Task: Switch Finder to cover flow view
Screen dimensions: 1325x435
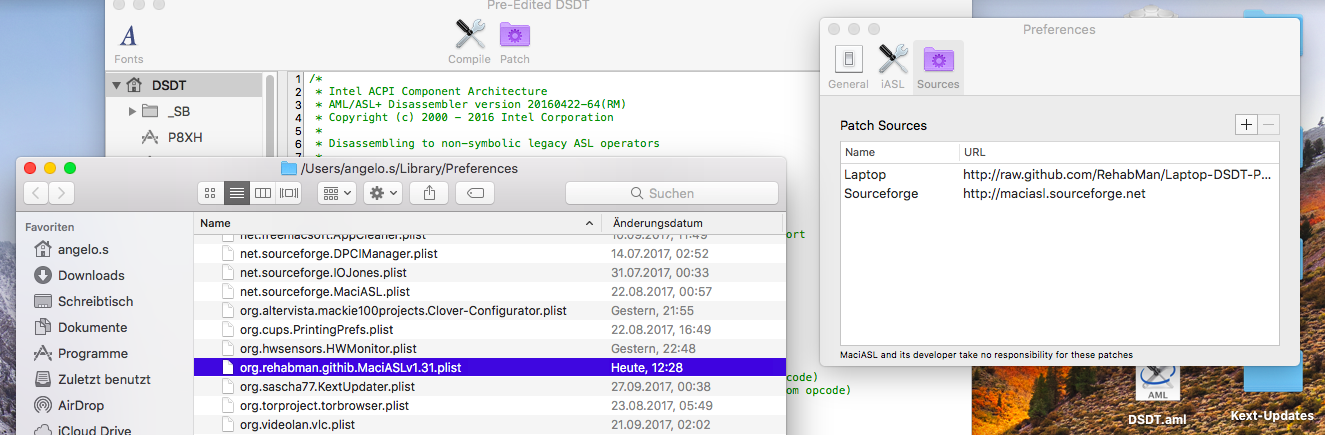Action: tap(289, 193)
